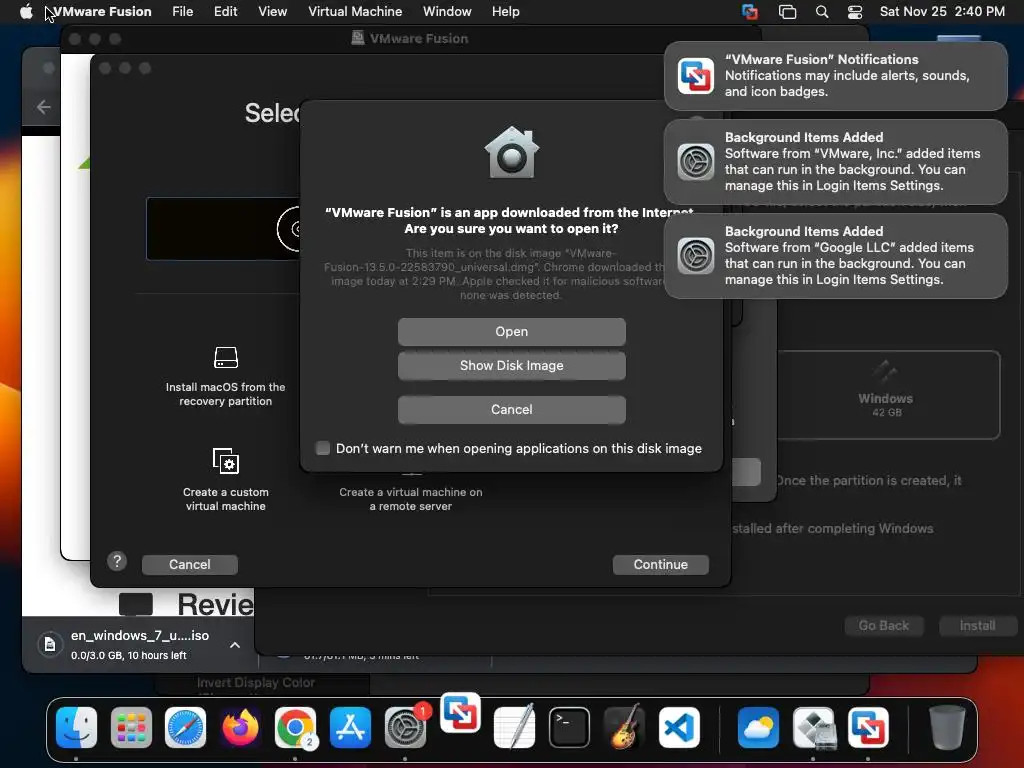Open Boot Camp Assistant from the Dock

point(814,728)
